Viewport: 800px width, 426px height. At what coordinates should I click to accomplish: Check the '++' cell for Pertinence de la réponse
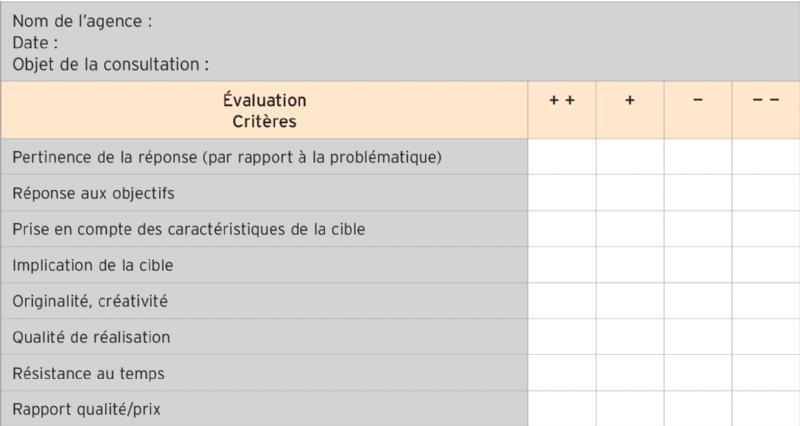point(562,157)
